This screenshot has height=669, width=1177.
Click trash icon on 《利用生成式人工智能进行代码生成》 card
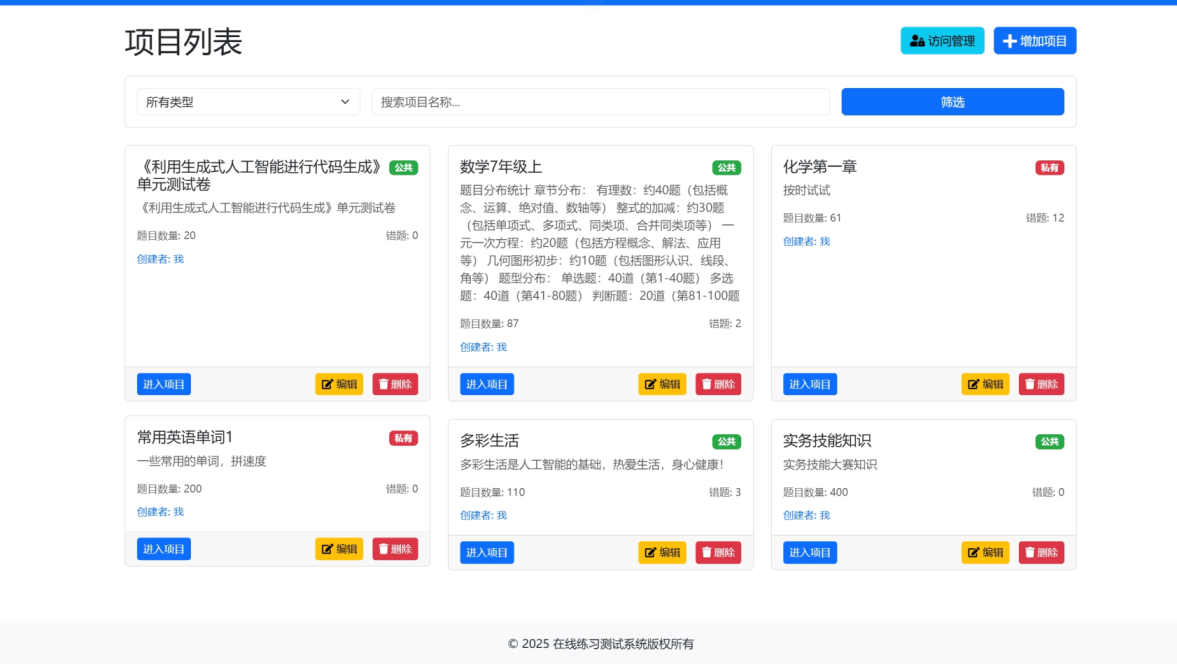pos(383,385)
